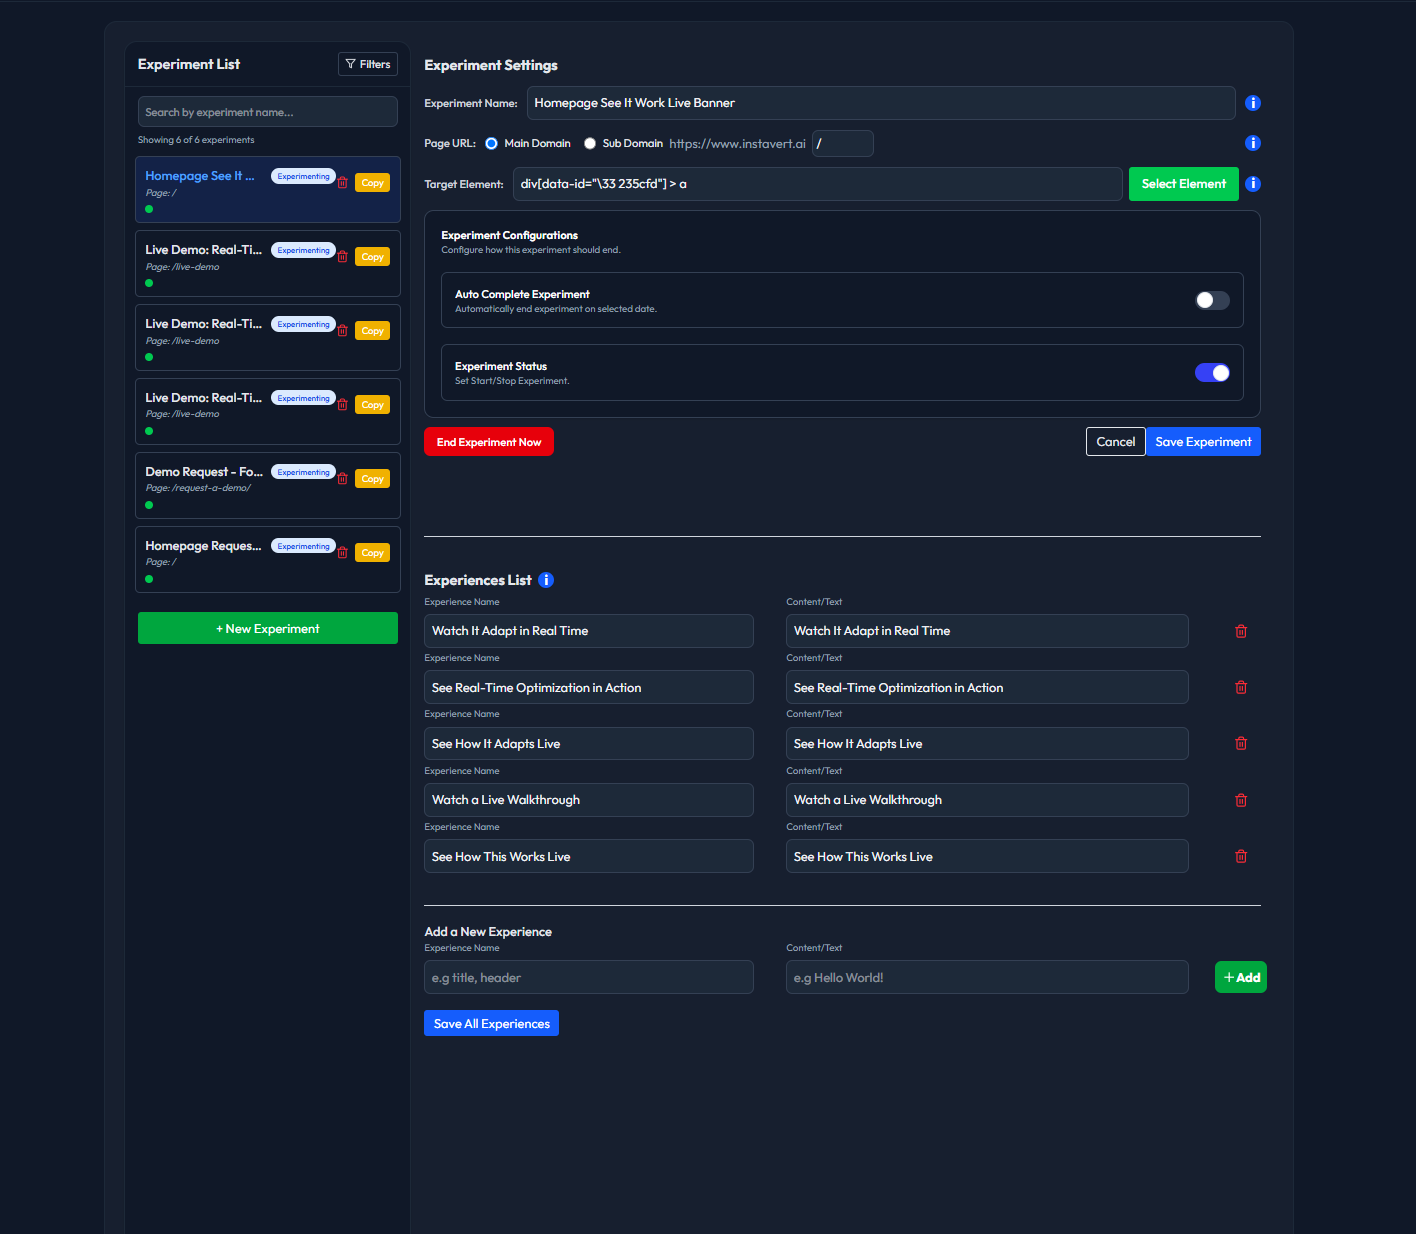Edit Experience Name 'See How This Works Live'
This screenshot has height=1234, width=1416.
click(589, 856)
